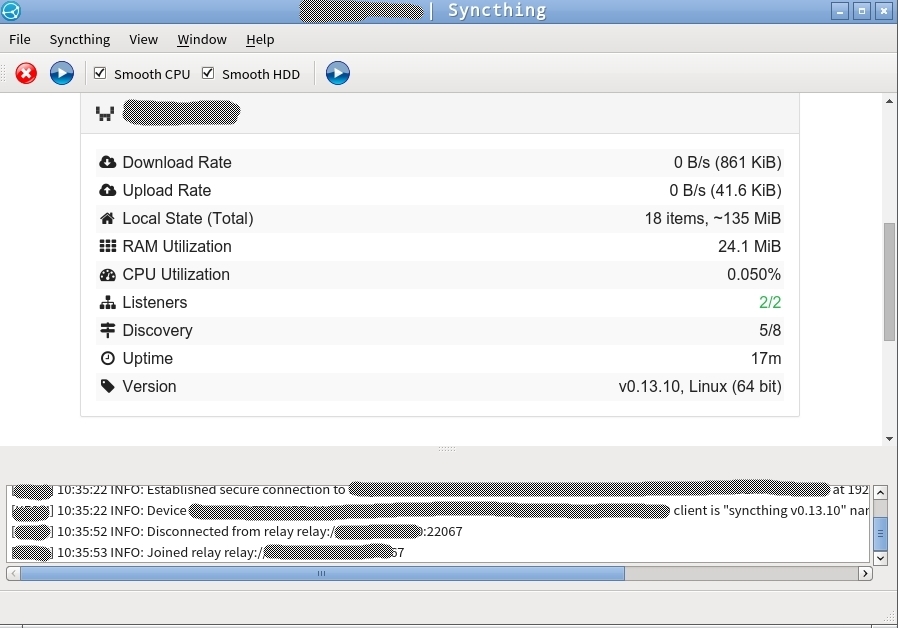Viewport: 898px width, 628px height.
Task: Click the 0.050% CPU value
Action: pyautogui.click(x=754, y=274)
